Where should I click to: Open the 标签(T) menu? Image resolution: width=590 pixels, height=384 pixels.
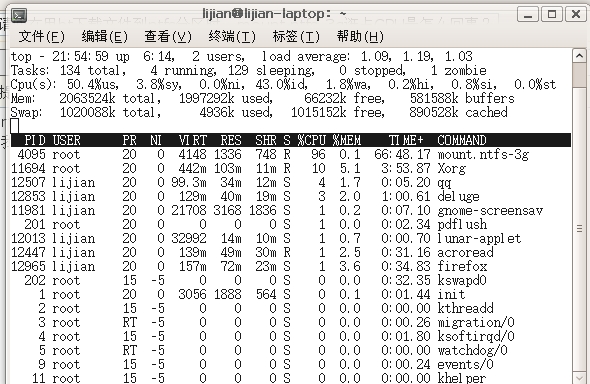tap(296, 36)
